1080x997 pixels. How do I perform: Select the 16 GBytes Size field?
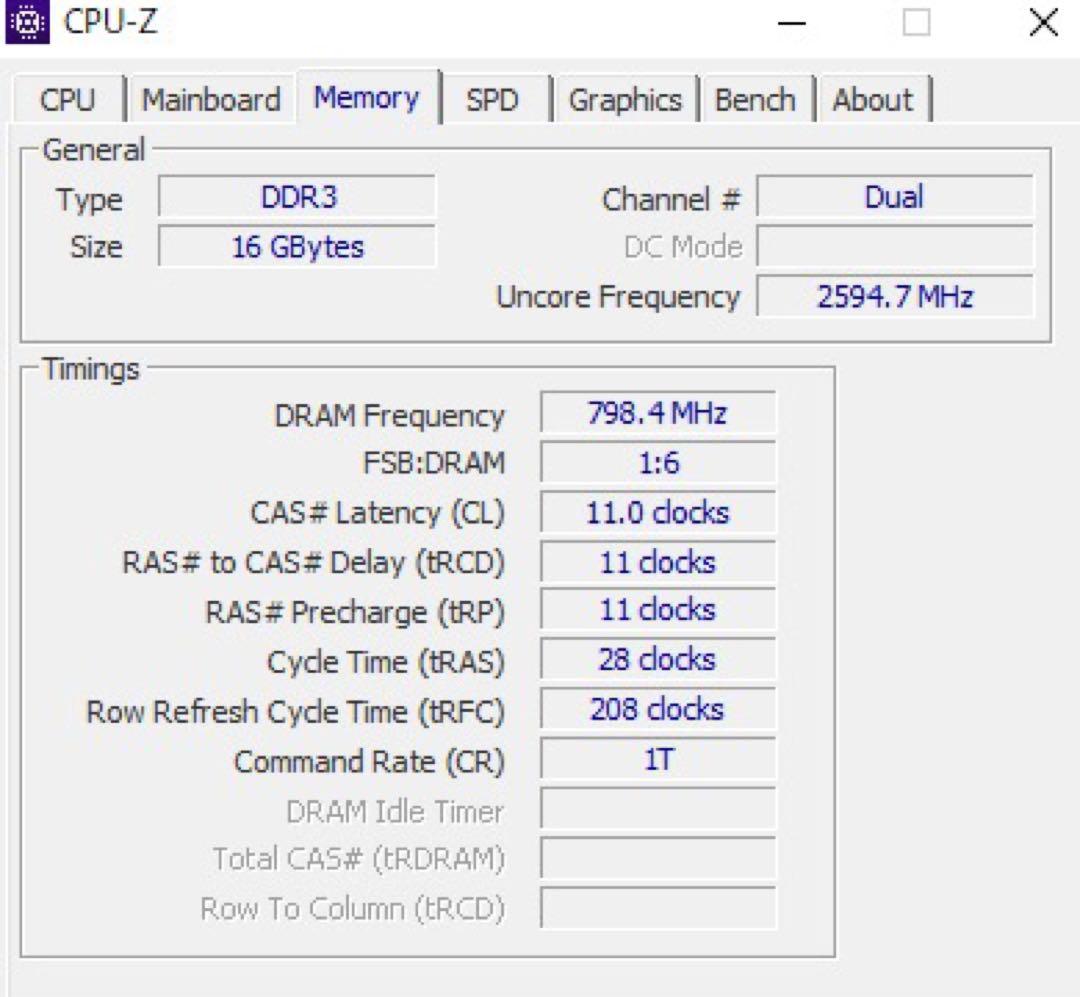(297, 246)
